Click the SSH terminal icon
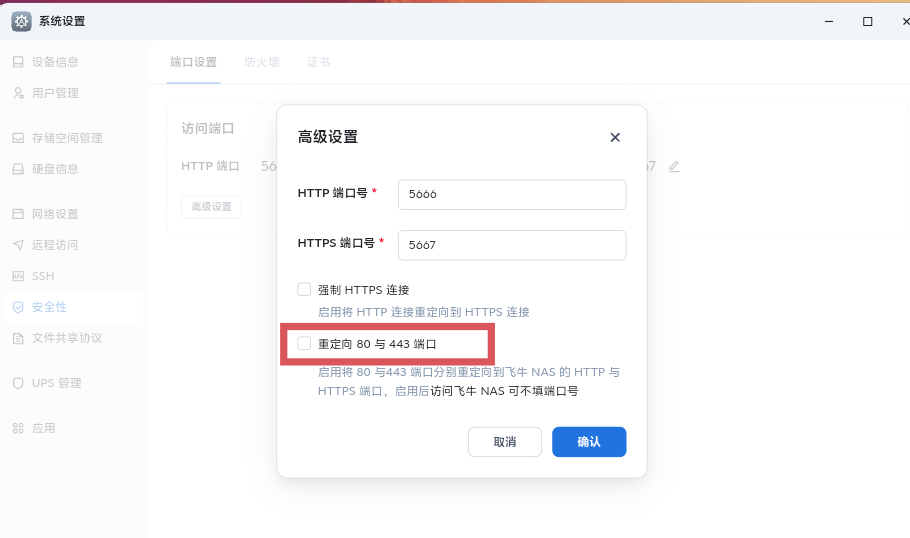Screen dimensions: 910x538 [x=17, y=276]
